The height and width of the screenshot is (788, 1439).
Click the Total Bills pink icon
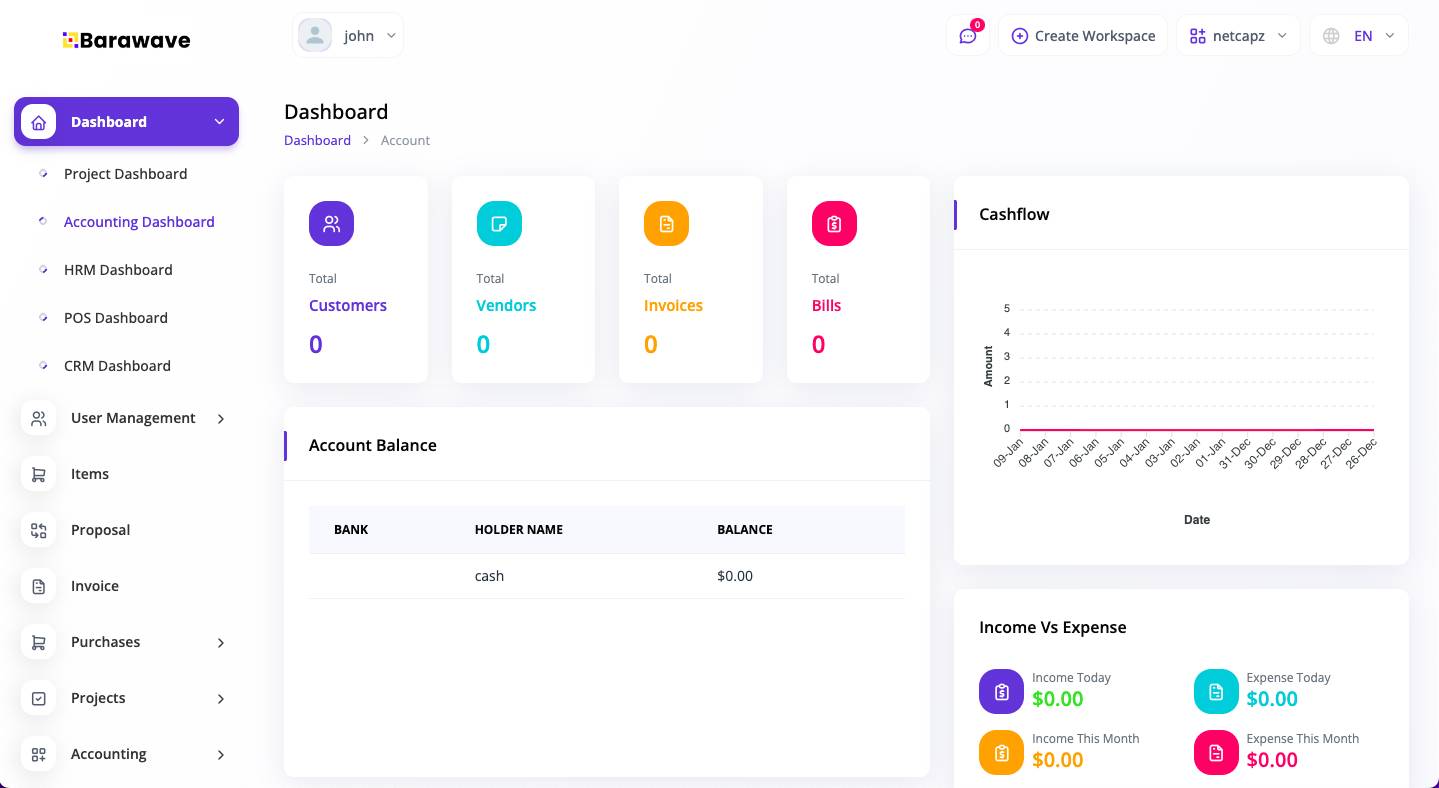point(834,223)
